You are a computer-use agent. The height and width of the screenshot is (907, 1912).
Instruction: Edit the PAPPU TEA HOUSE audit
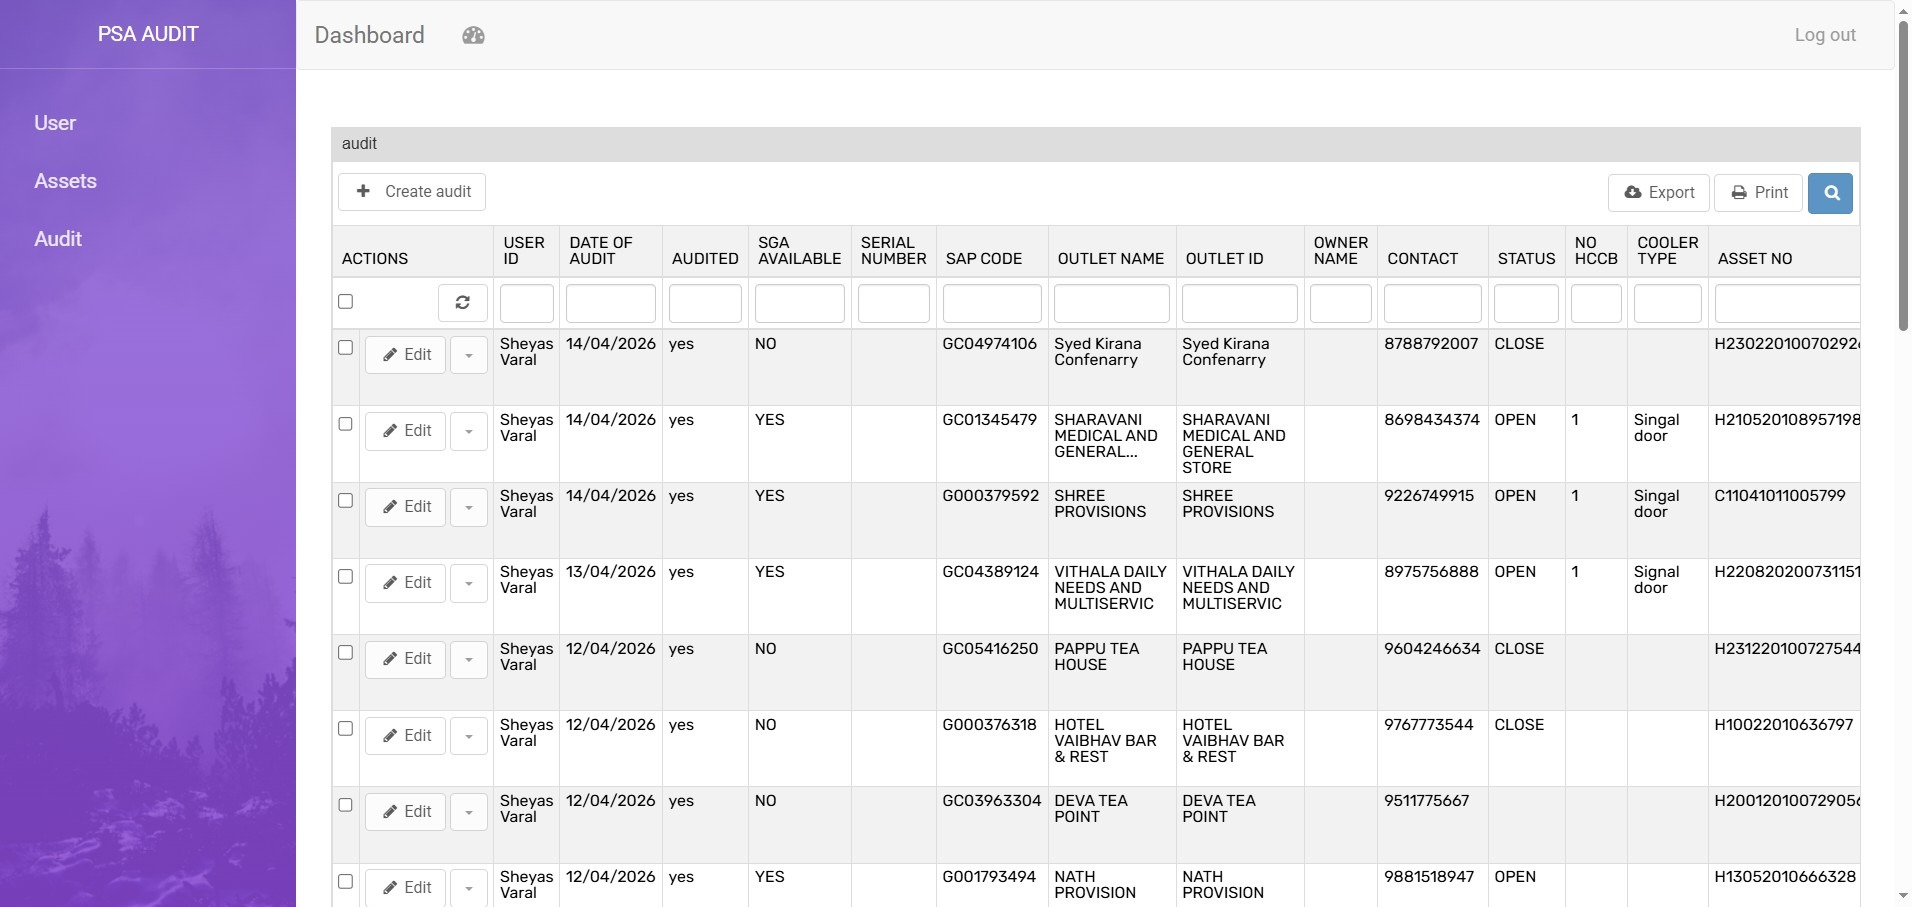pos(405,659)
